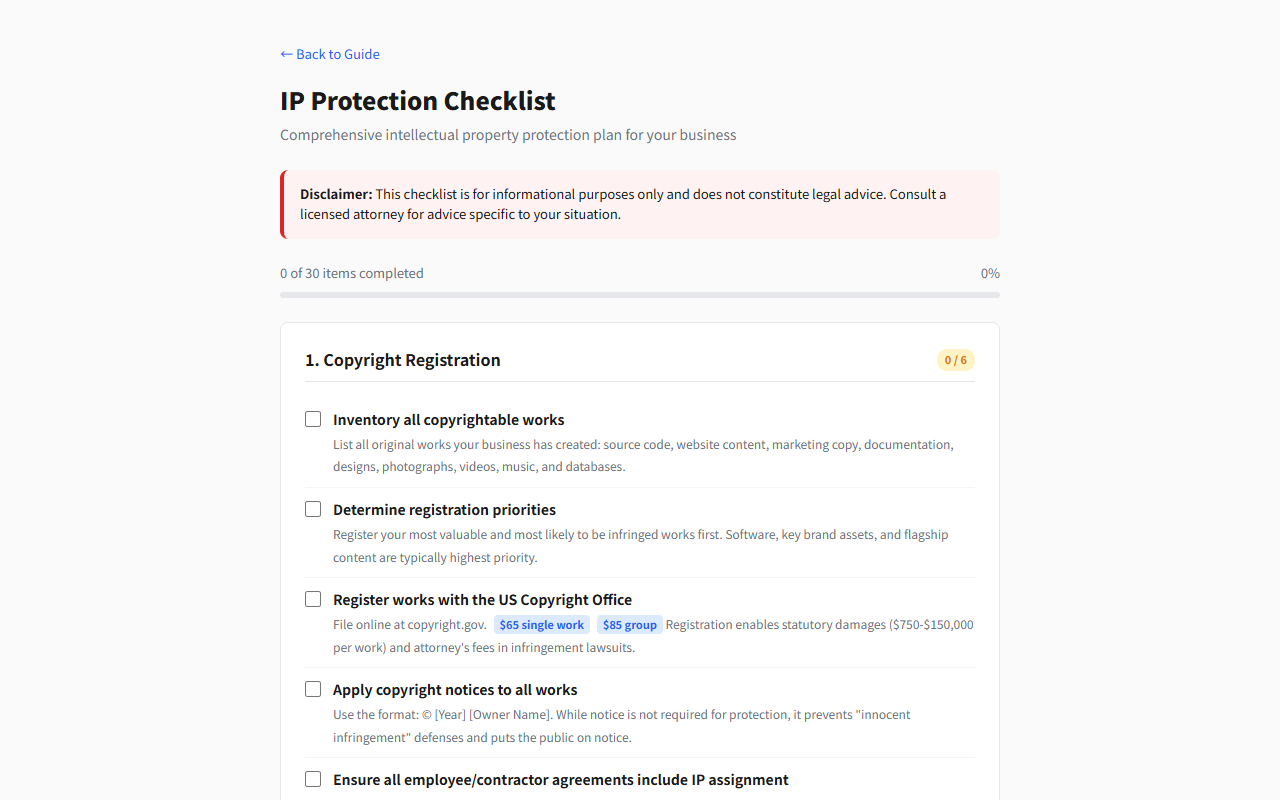The image size is (1280, 800).
Task: Click the 0 / 6 section counter badge
Action: [x=955, y=360]
